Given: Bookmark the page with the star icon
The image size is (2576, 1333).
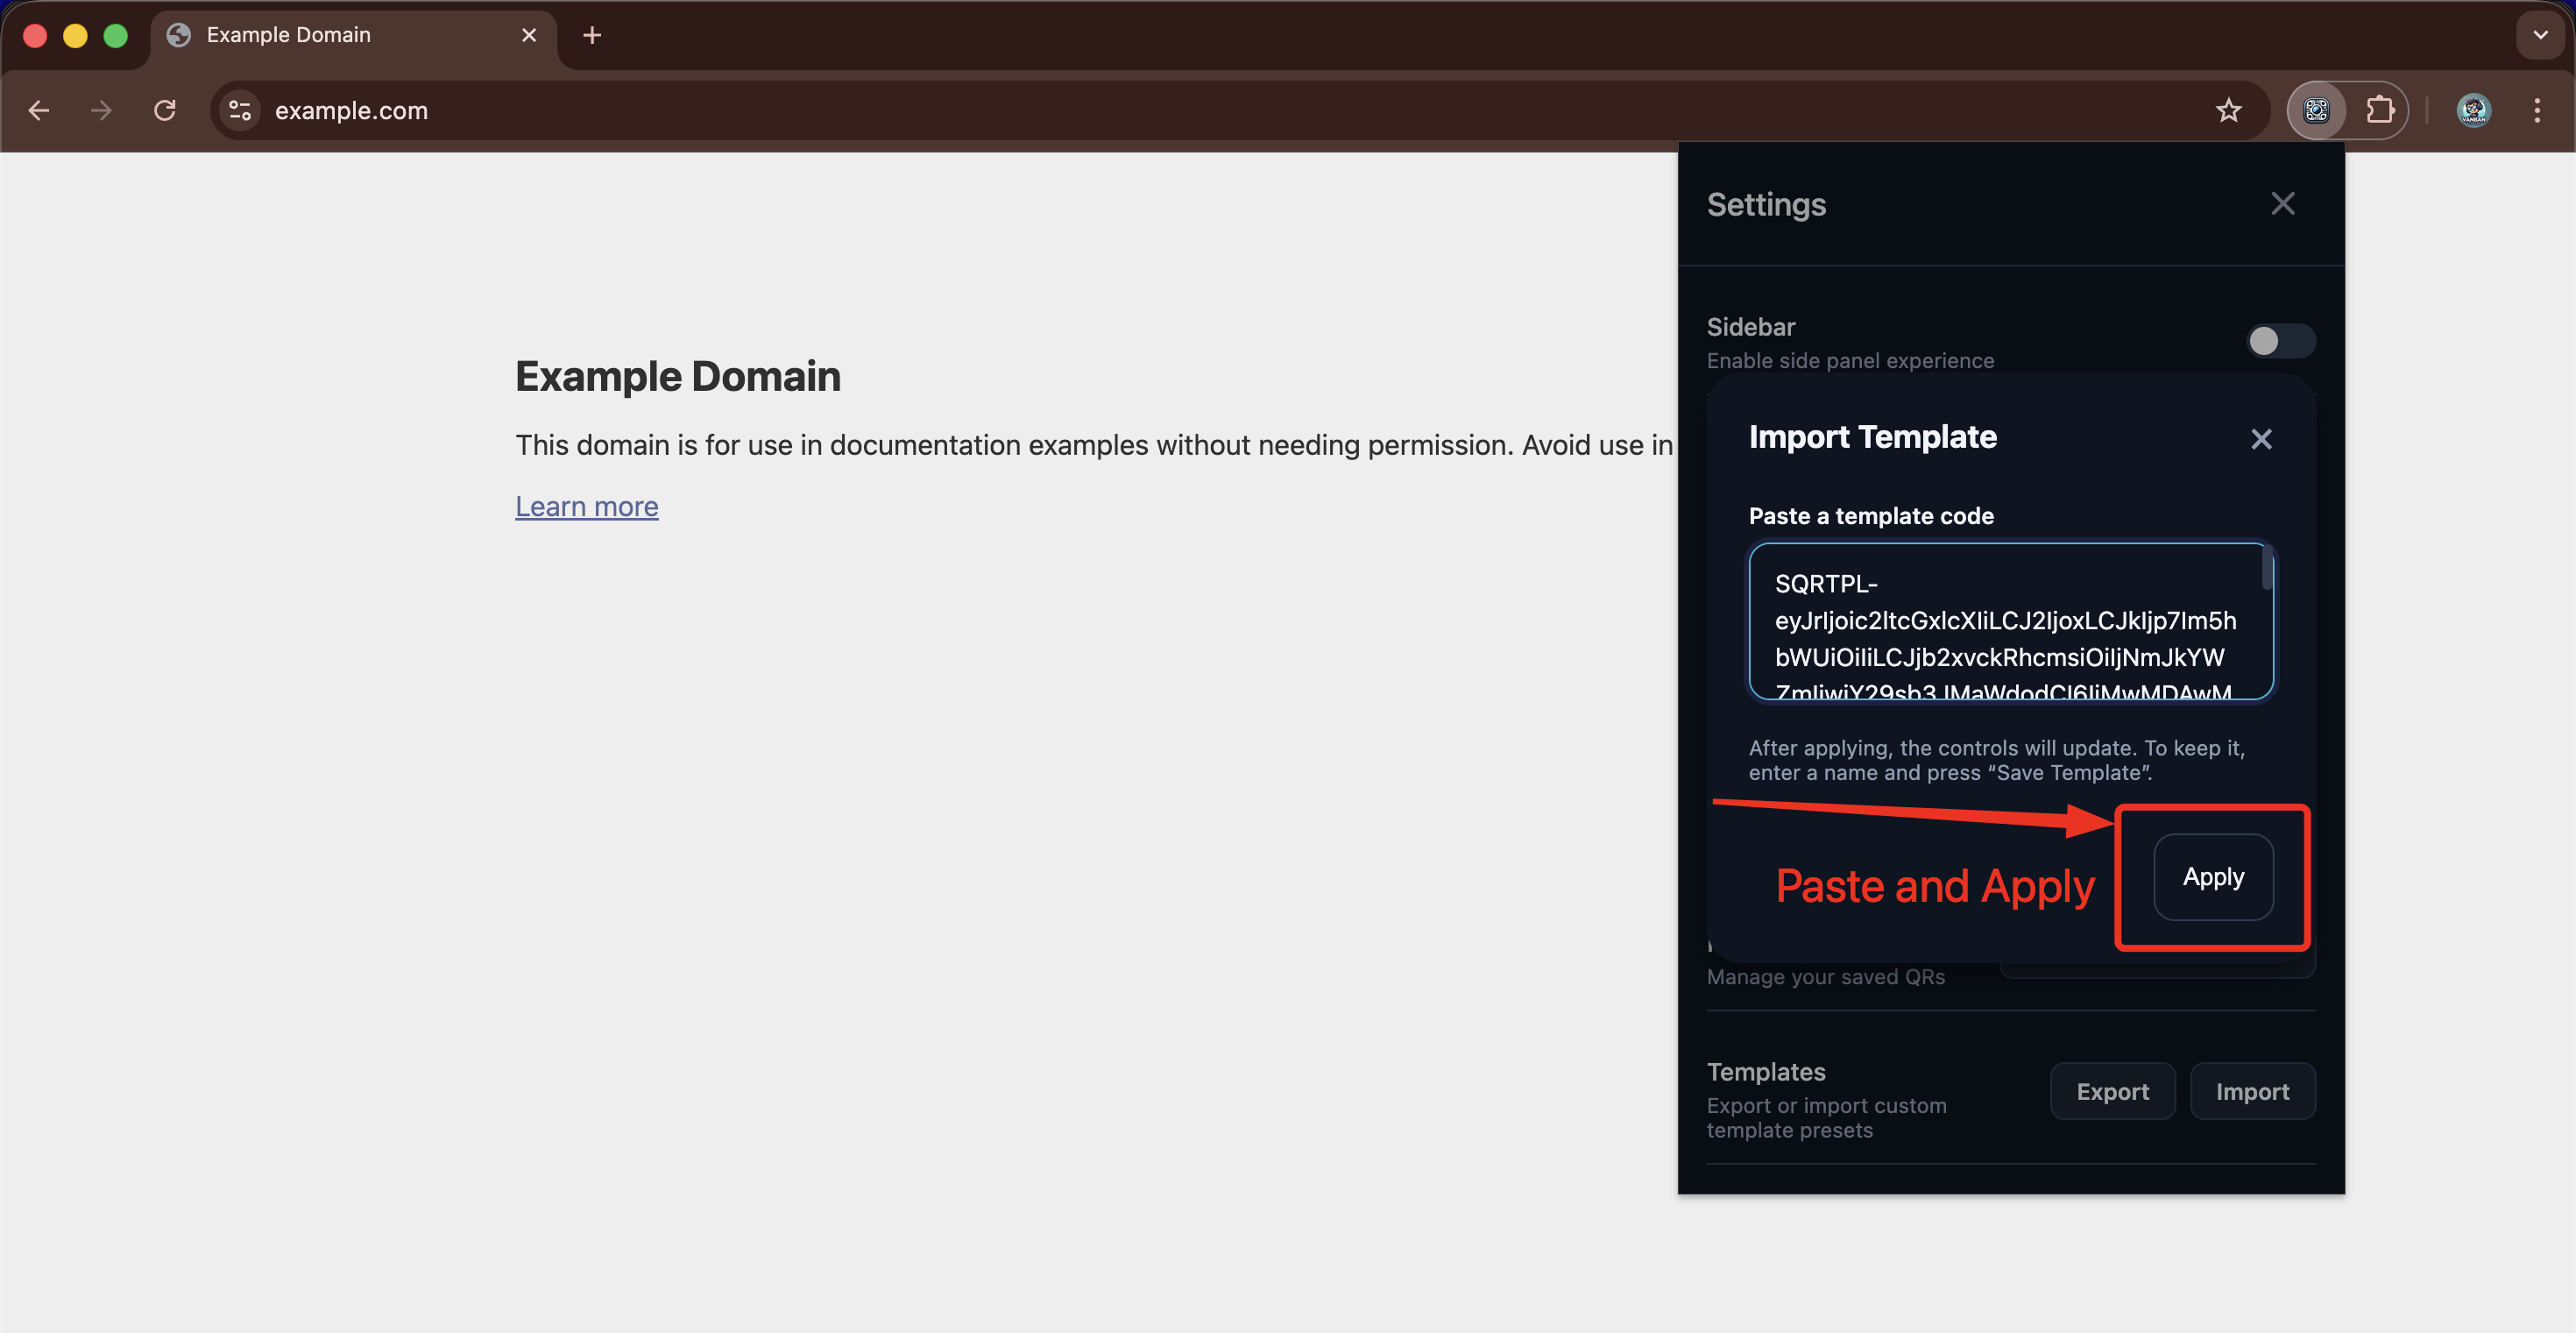Looking at the screenshot, I should click(2229, 110).
